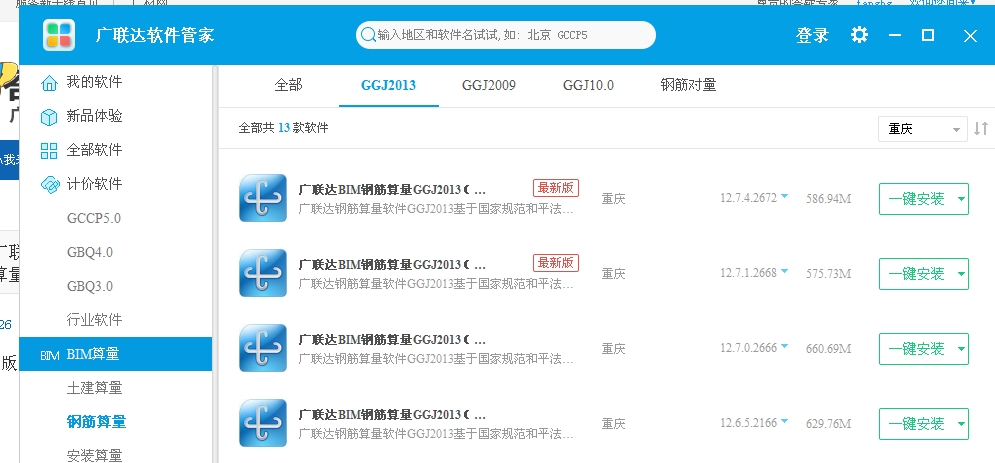The width and height of the screenshot is (995, 463).
Task: Click the house icon beside 我的软件
Action: pyautogui.click(x=49, y=82)
